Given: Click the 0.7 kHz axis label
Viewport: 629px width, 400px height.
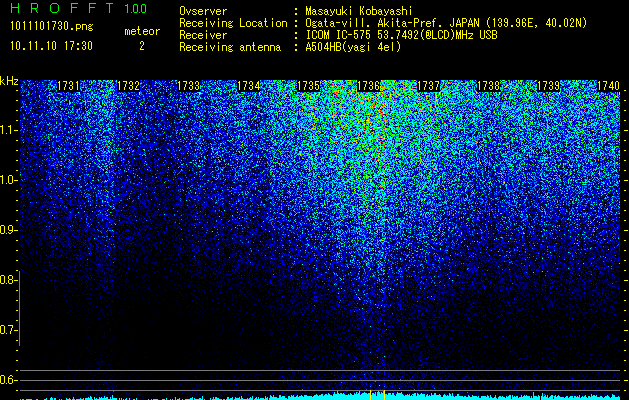Looking at the screenshot, I should coord(8,330).
